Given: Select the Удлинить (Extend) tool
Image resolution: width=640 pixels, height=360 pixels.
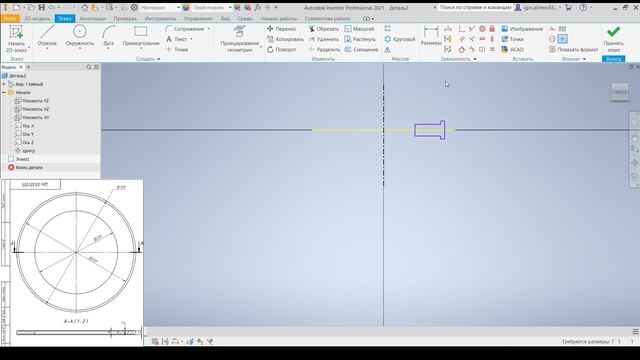Looking at the screenshot, I should coord(324,39).
